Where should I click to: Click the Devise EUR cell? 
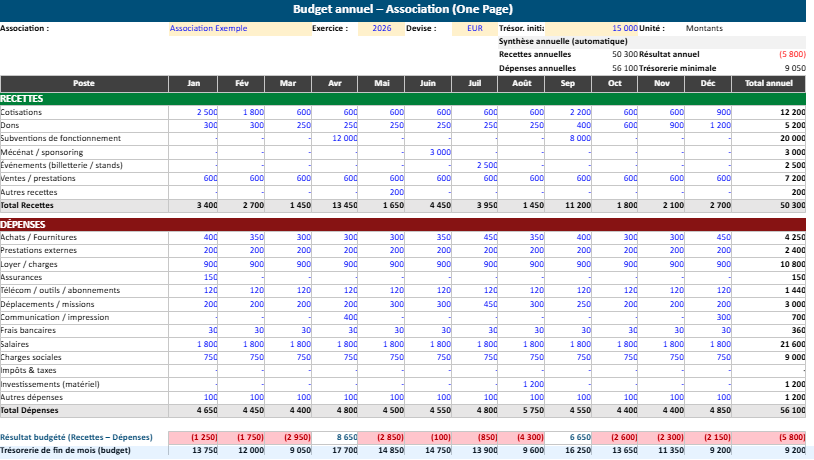474,29
